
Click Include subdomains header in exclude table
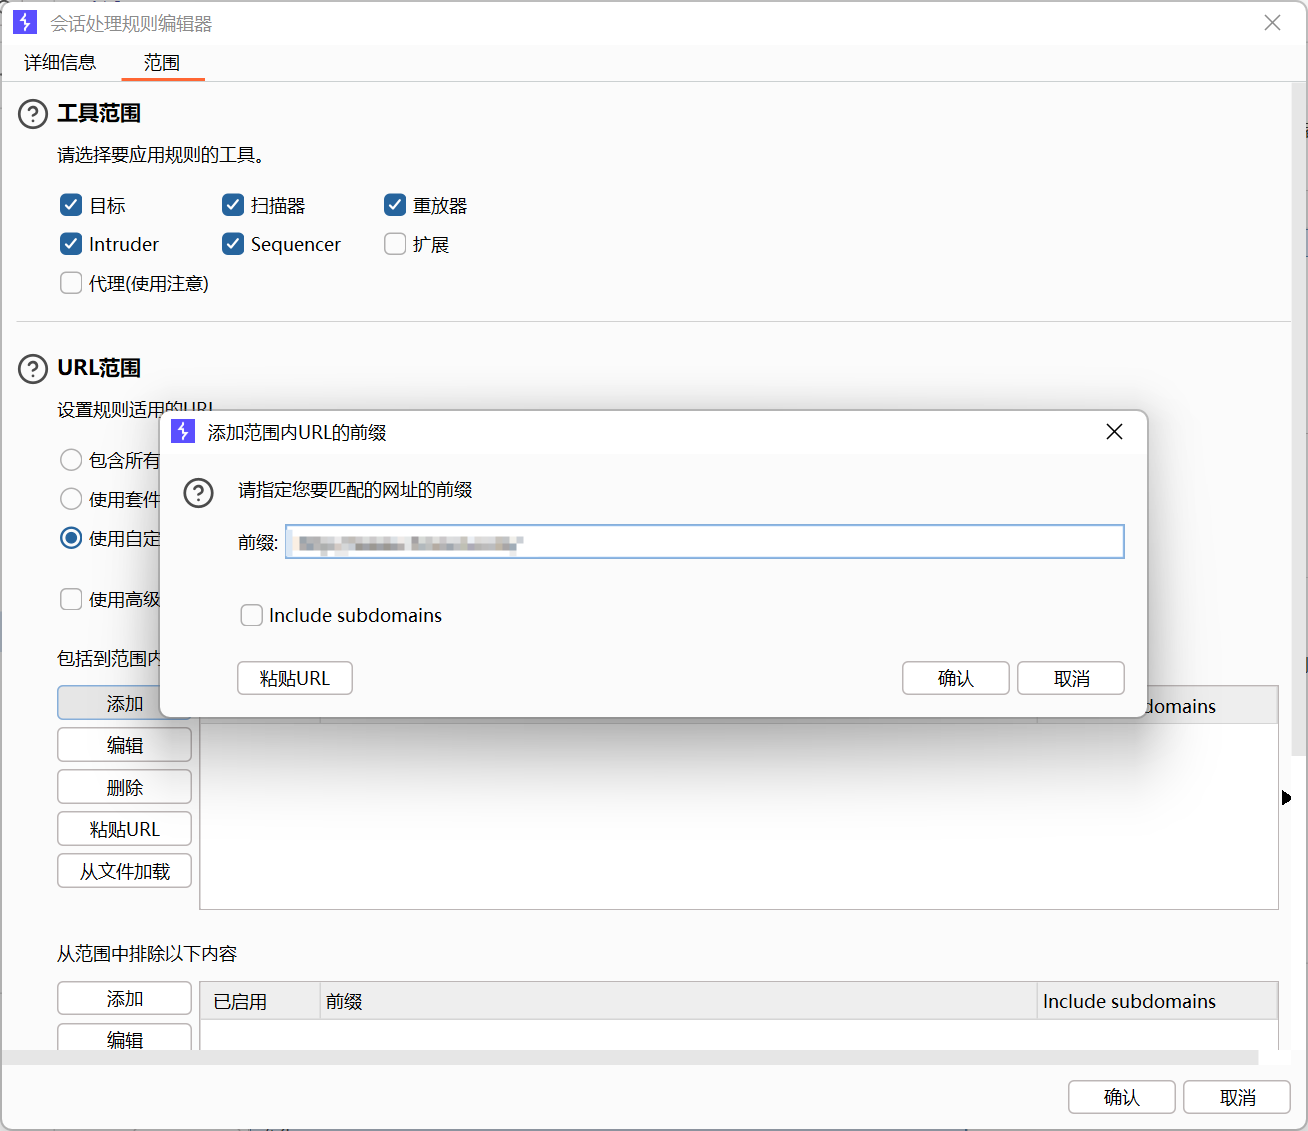tap(1157, 1001)
